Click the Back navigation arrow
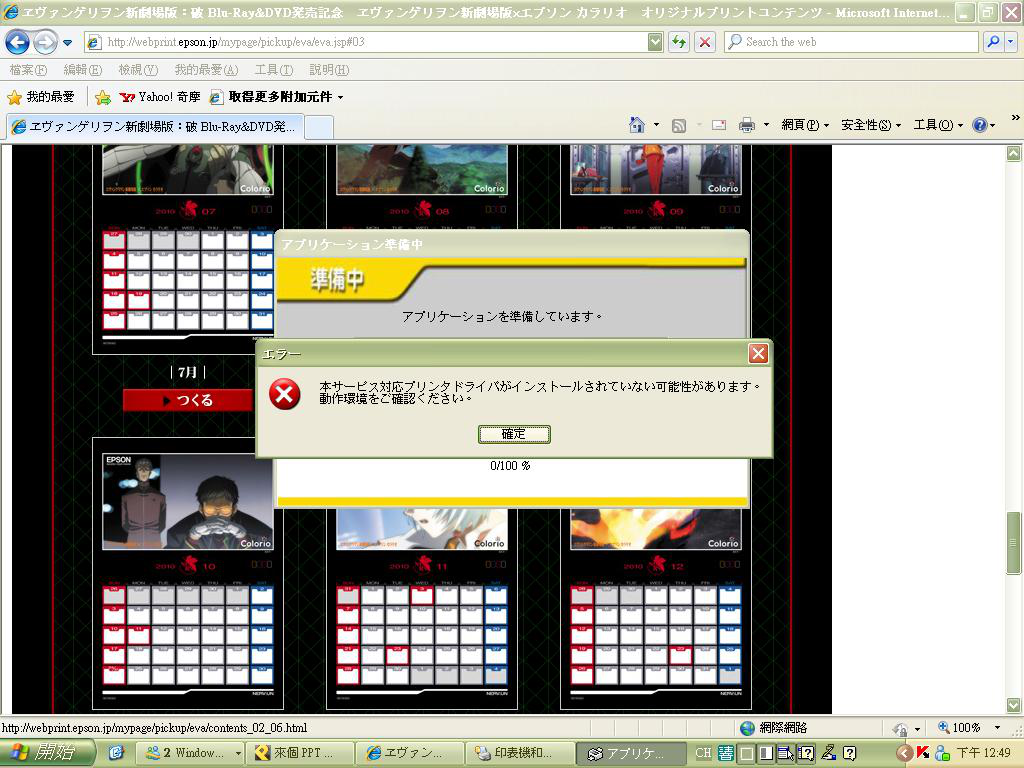The image size is (1024, 768). (x=17, y=43)
